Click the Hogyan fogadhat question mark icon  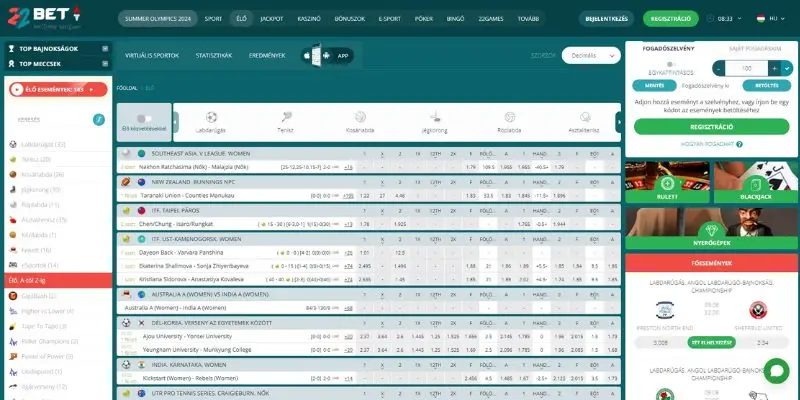739,144
